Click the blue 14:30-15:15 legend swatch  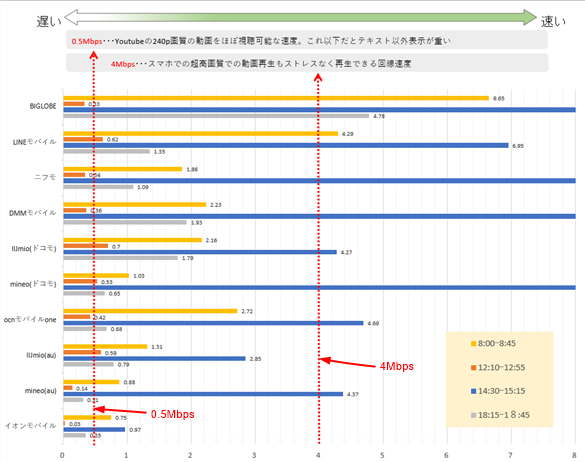pos(473,391)
